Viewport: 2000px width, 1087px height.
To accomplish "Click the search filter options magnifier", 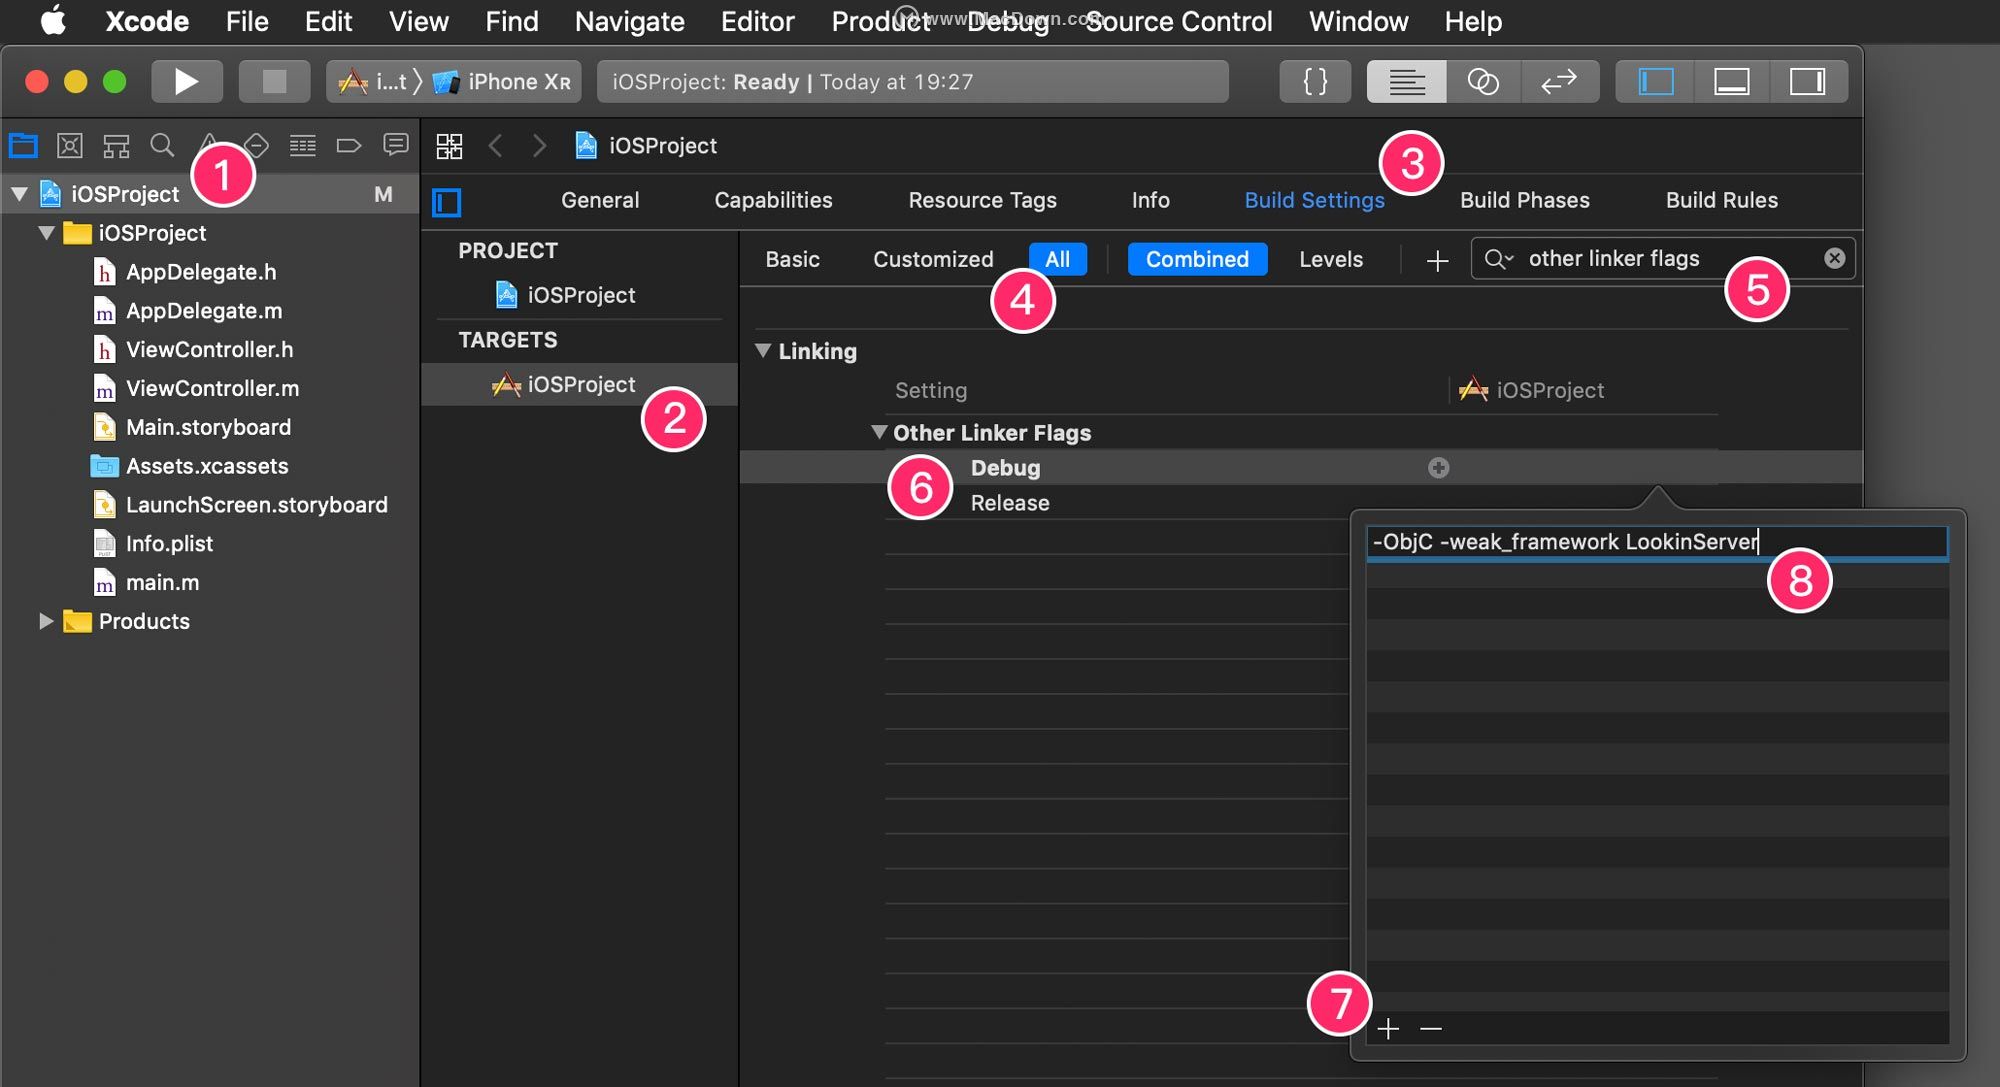I will 1498,259.
